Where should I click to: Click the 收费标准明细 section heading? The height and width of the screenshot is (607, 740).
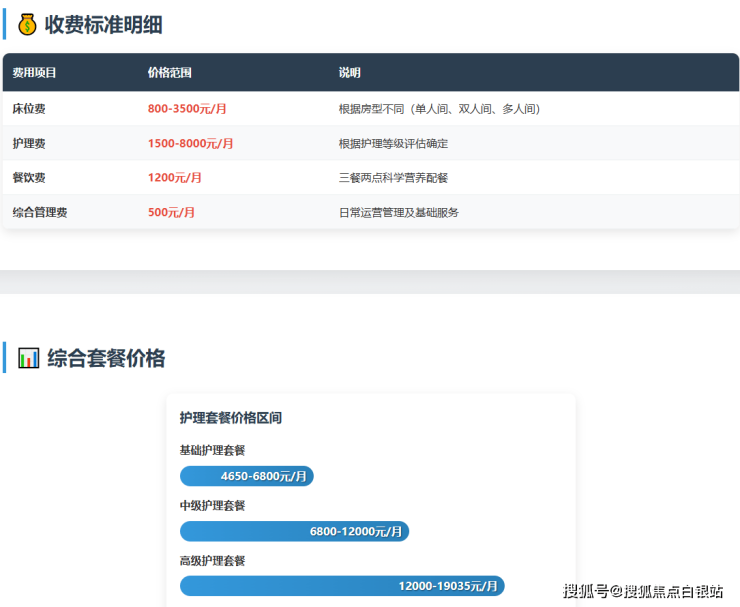103,25
